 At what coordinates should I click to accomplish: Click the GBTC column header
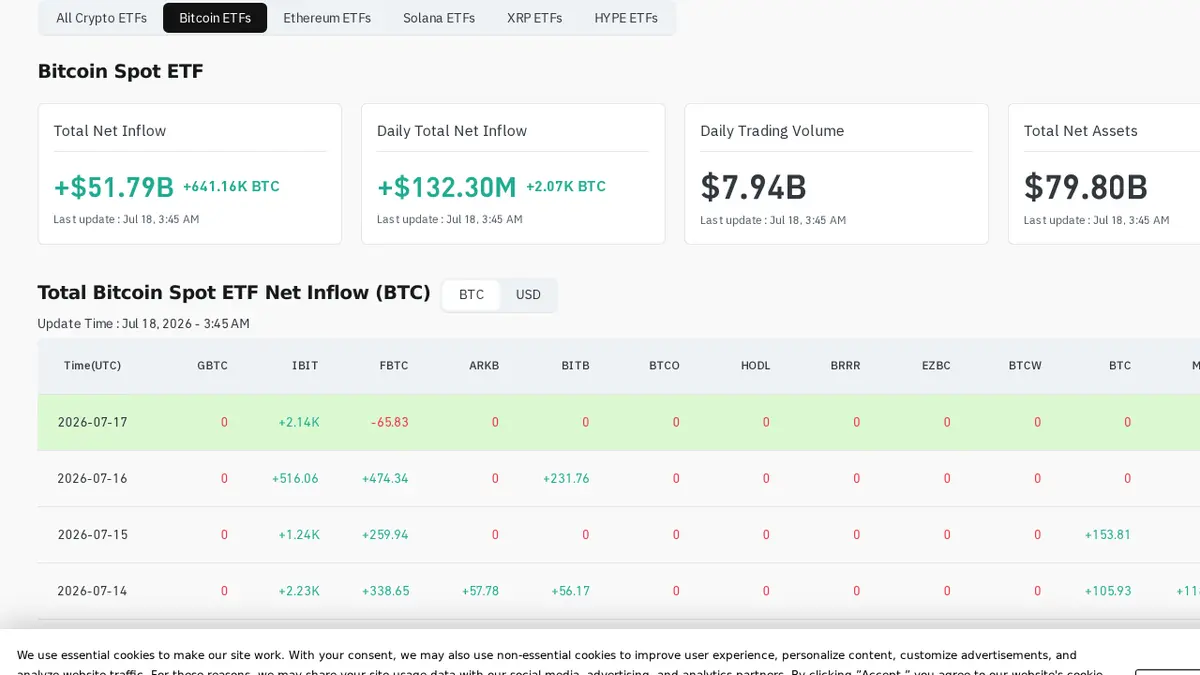pyautogui.click(x=212, y=366)
